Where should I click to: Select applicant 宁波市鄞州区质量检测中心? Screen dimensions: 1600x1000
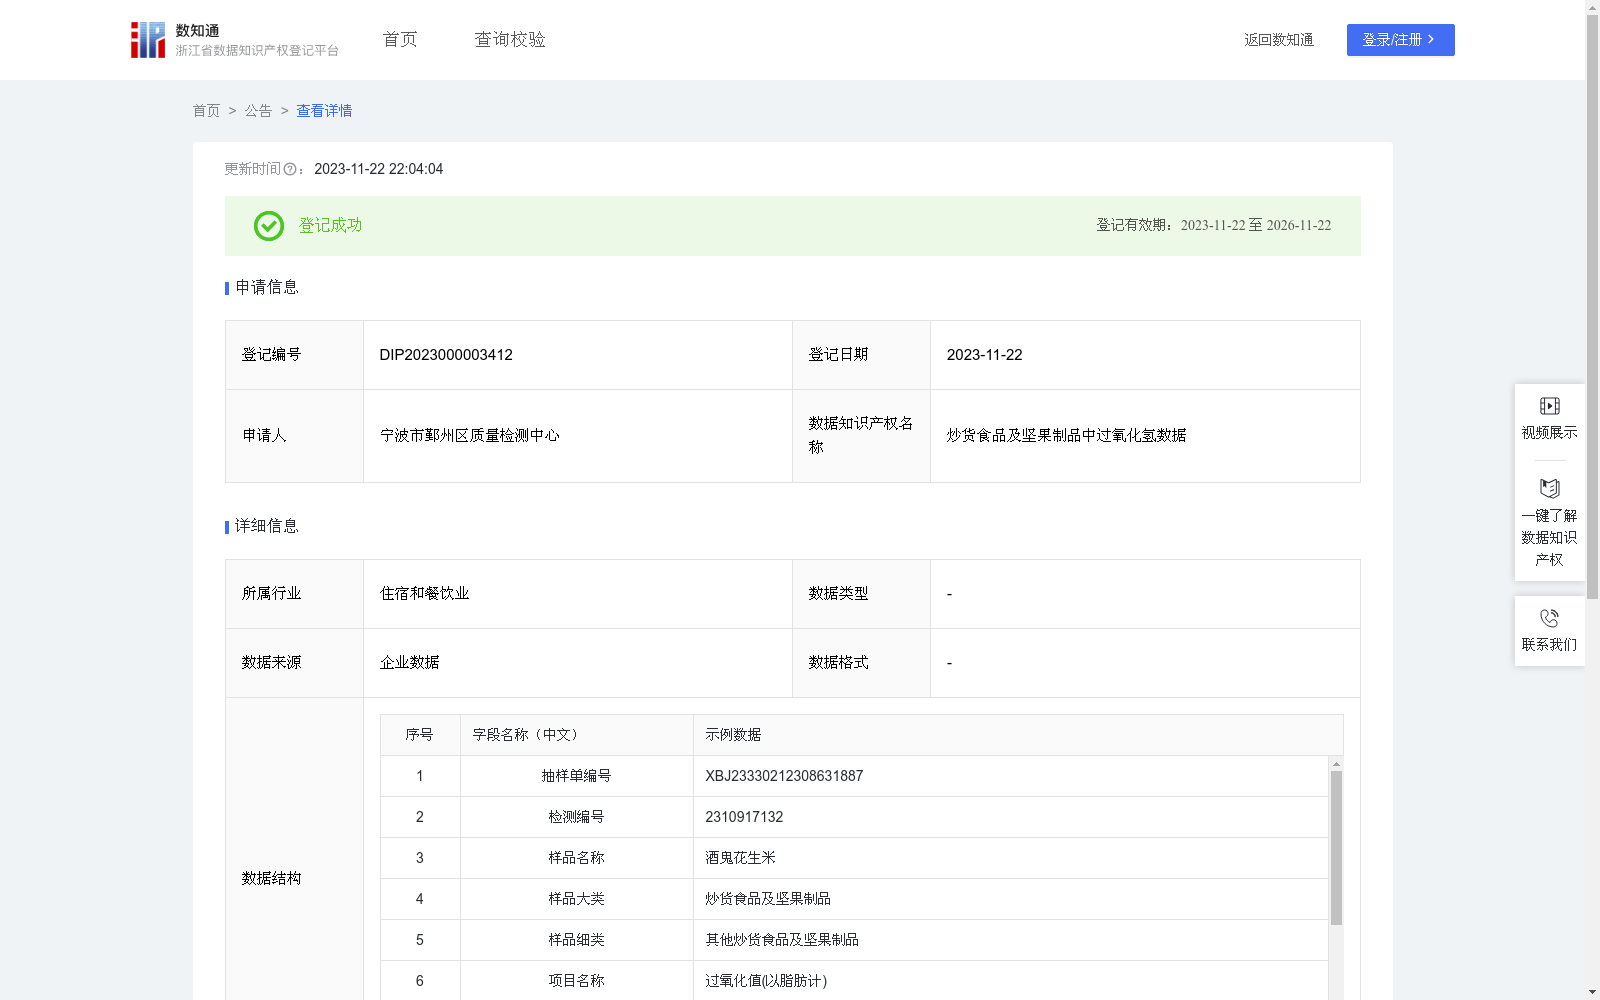(470, 436)
